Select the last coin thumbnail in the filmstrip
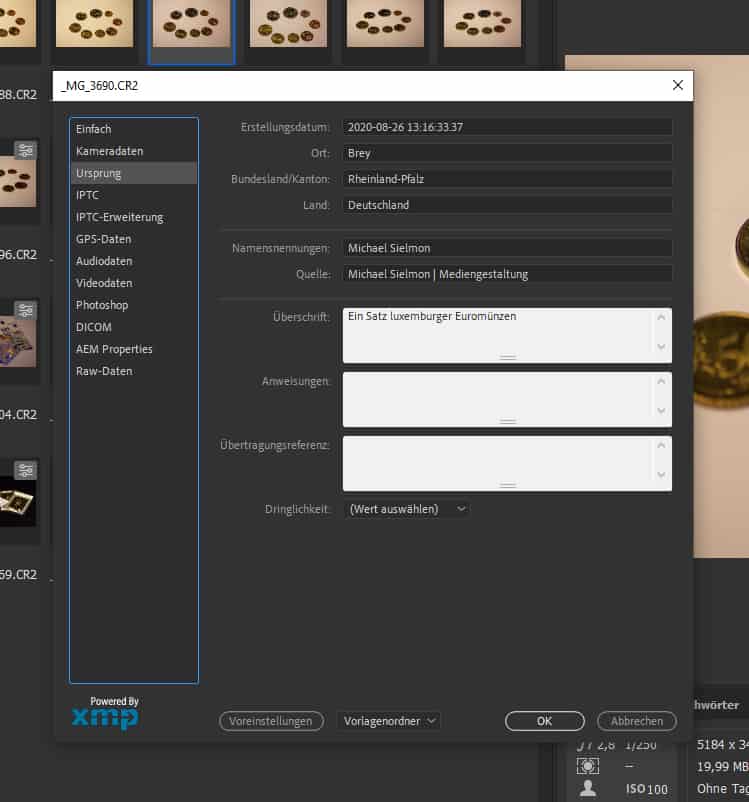 (x=482, y=24)
